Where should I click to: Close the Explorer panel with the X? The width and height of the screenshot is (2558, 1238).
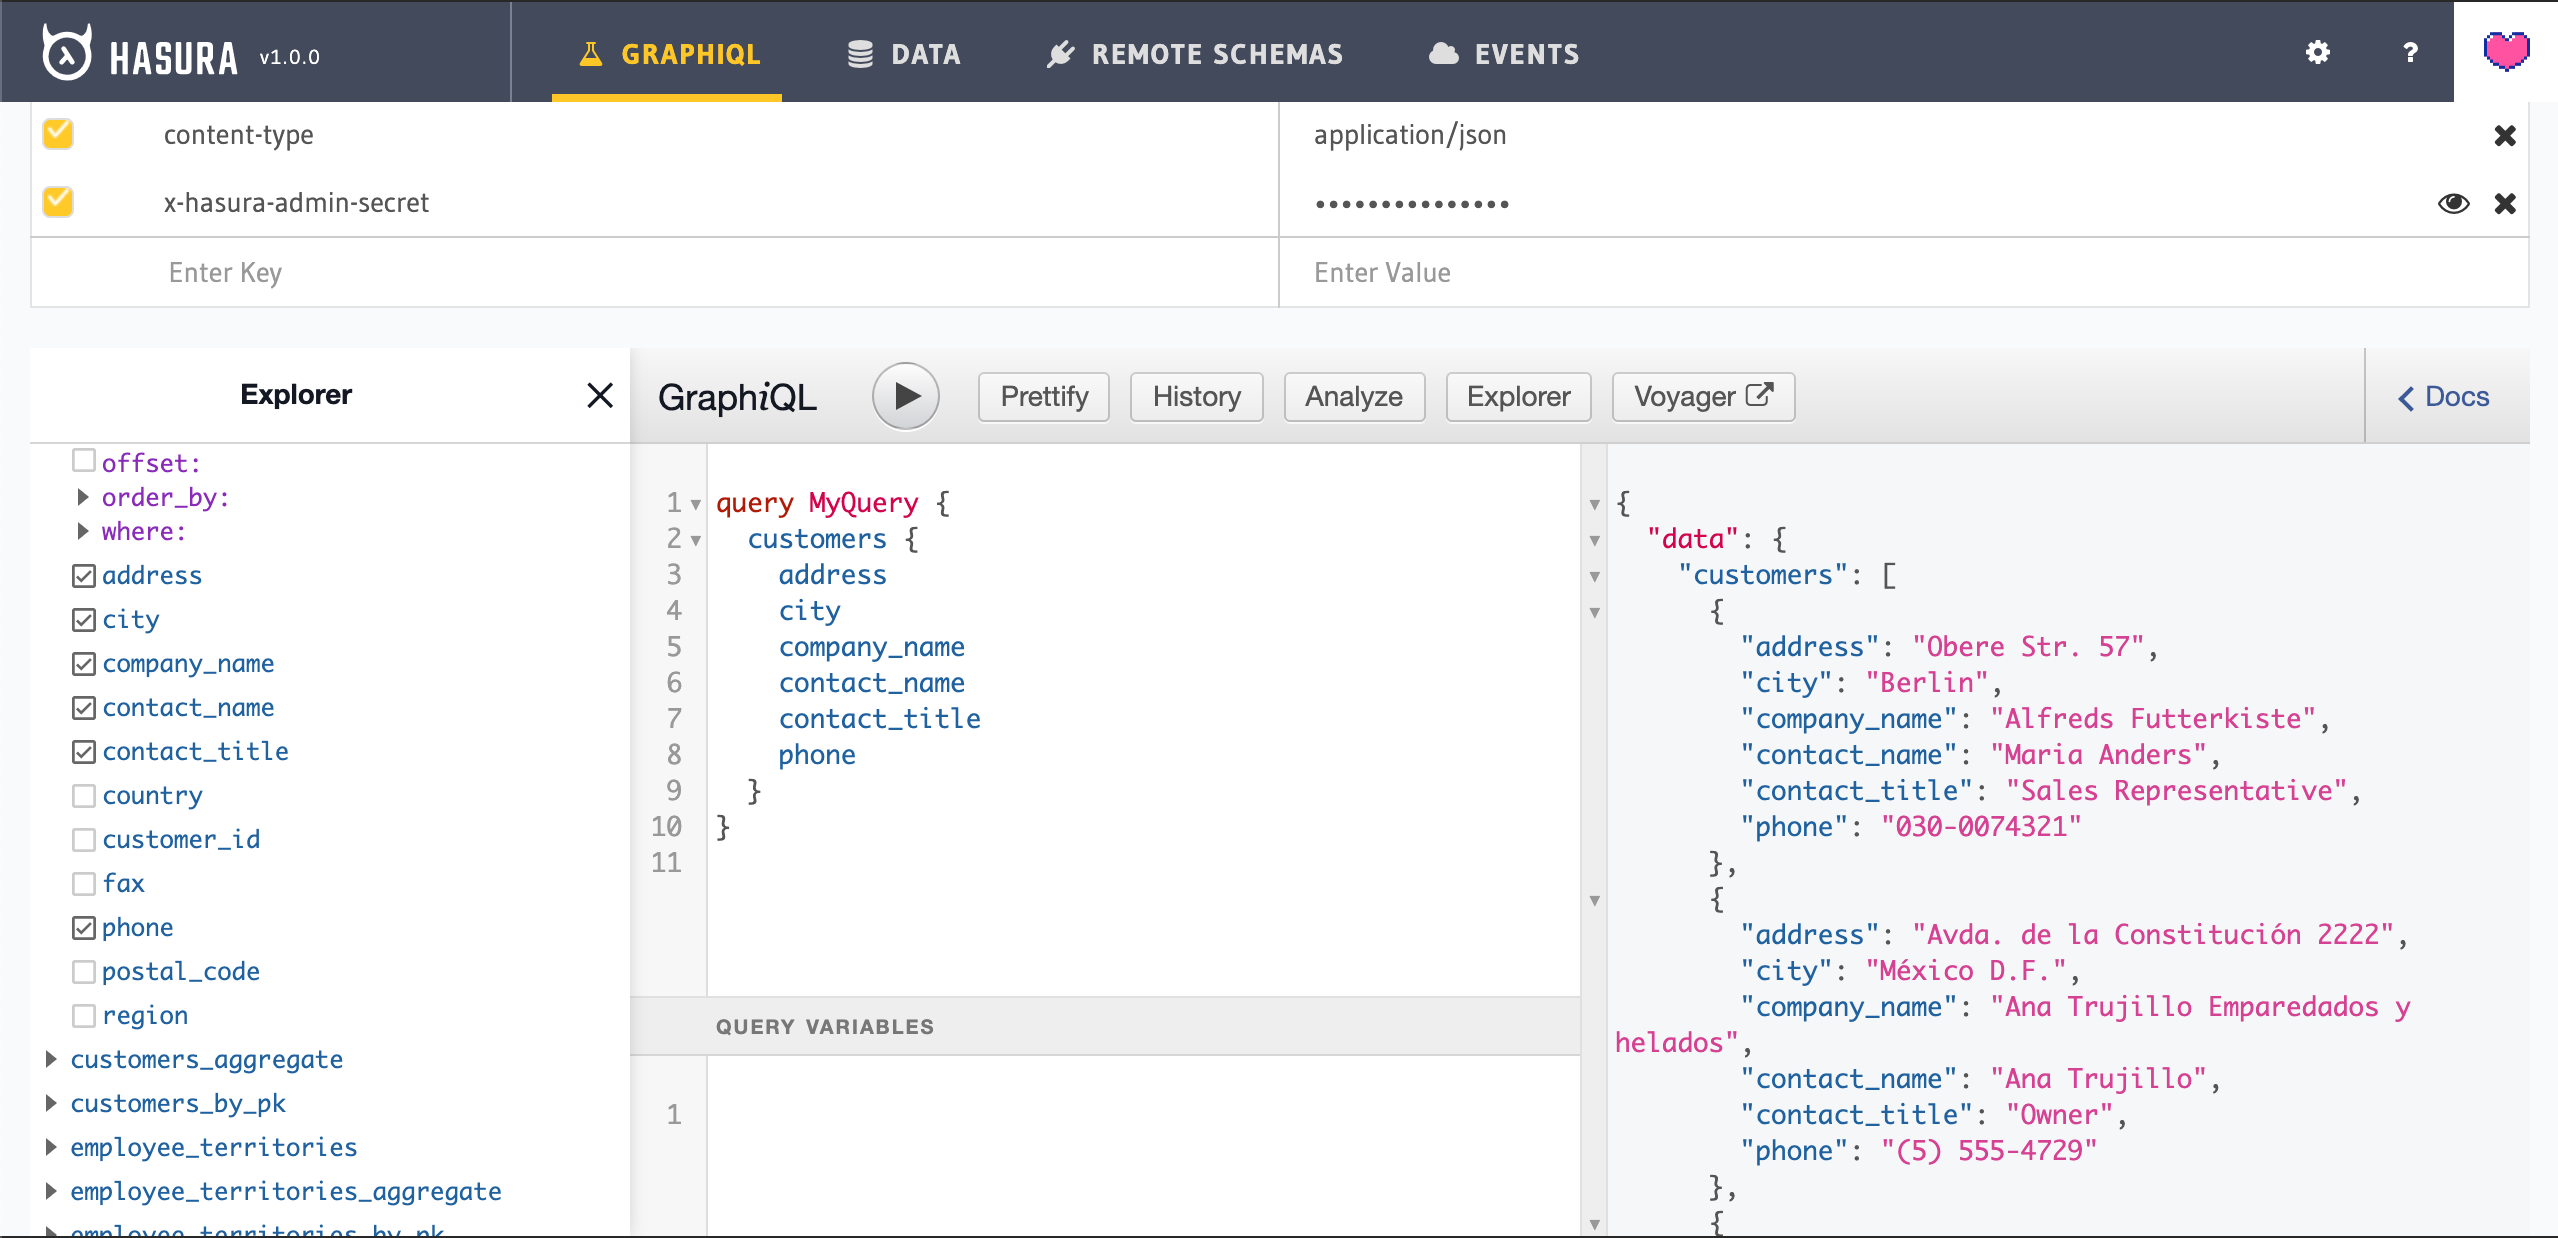point(599,395)
